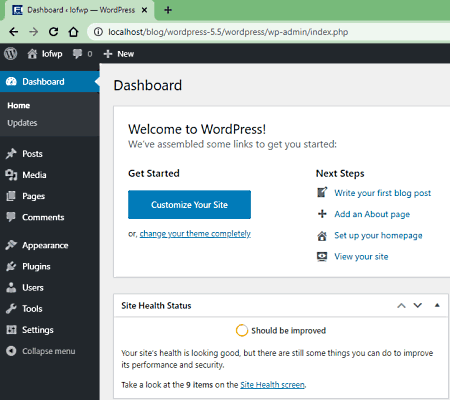Image resolution: width=450 pixels, height=400 pixels.
Task: Click the Media library icon
Action: coord(11,175)
